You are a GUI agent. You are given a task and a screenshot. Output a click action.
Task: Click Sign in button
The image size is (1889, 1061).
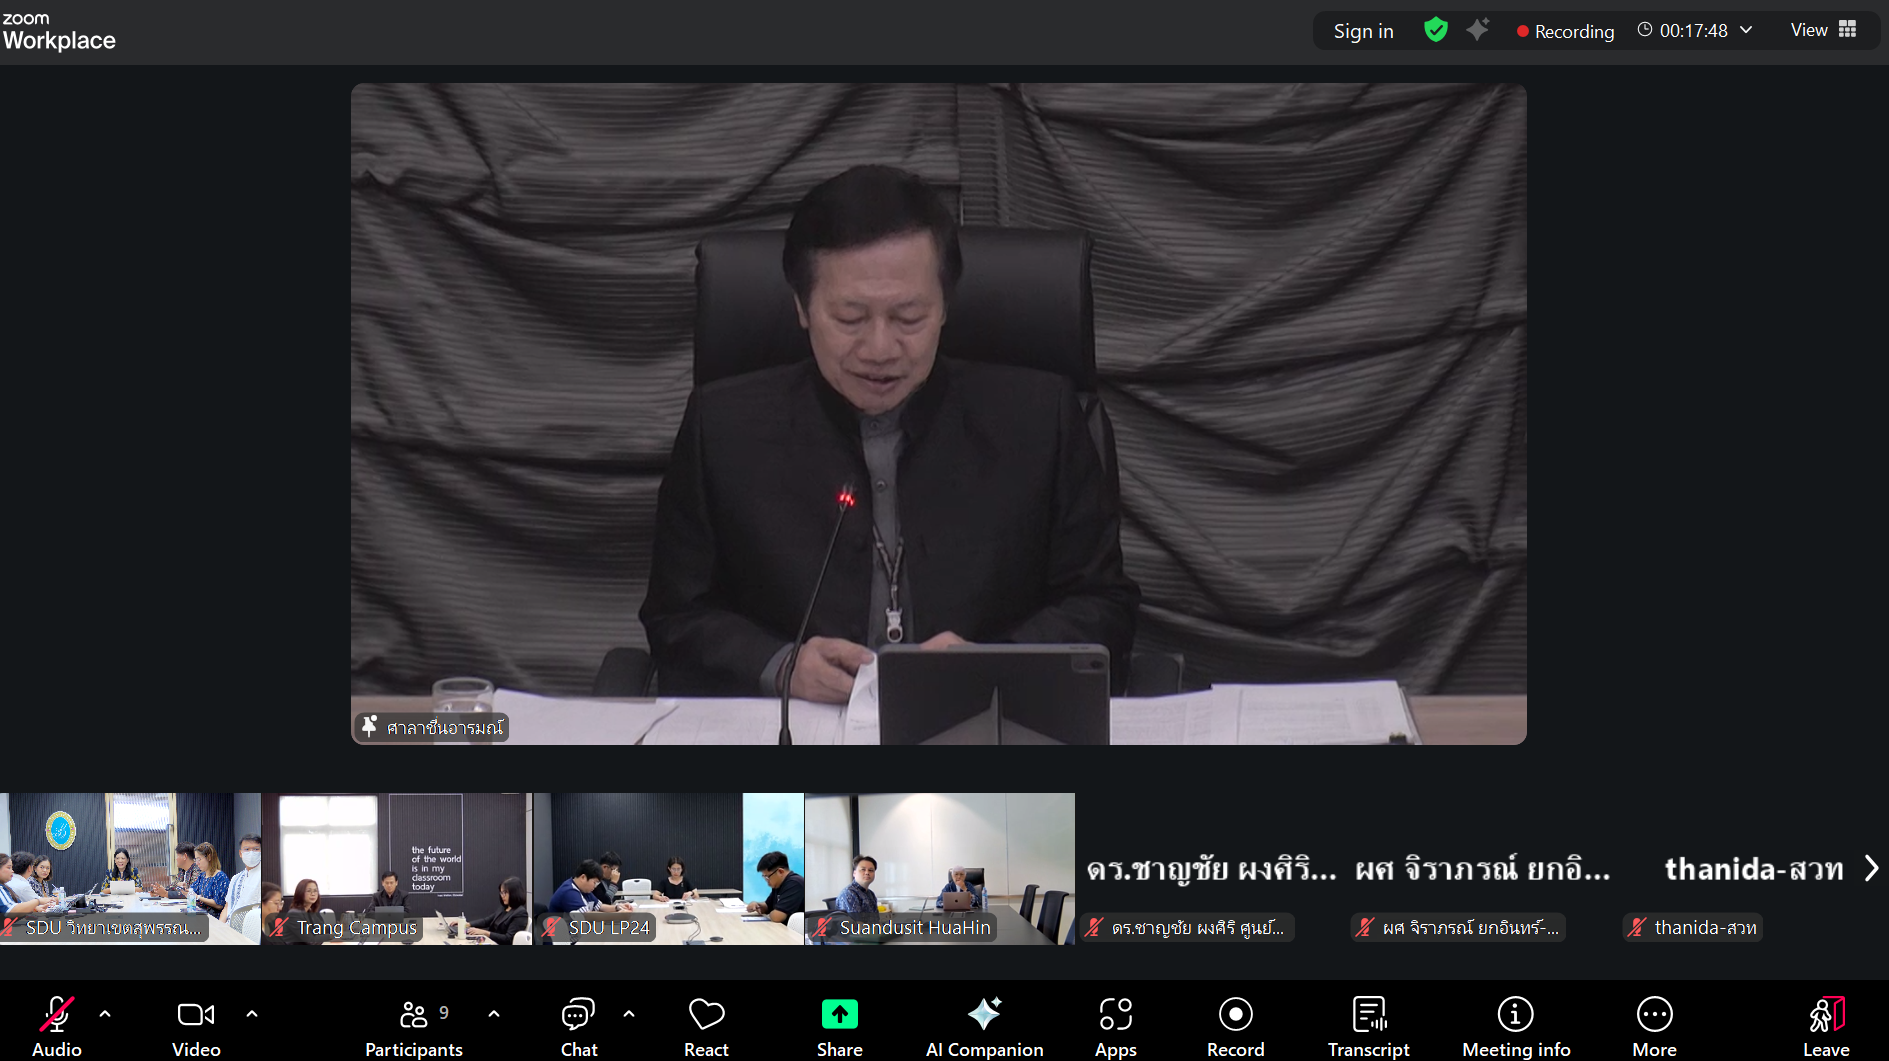pos(1363,31)
